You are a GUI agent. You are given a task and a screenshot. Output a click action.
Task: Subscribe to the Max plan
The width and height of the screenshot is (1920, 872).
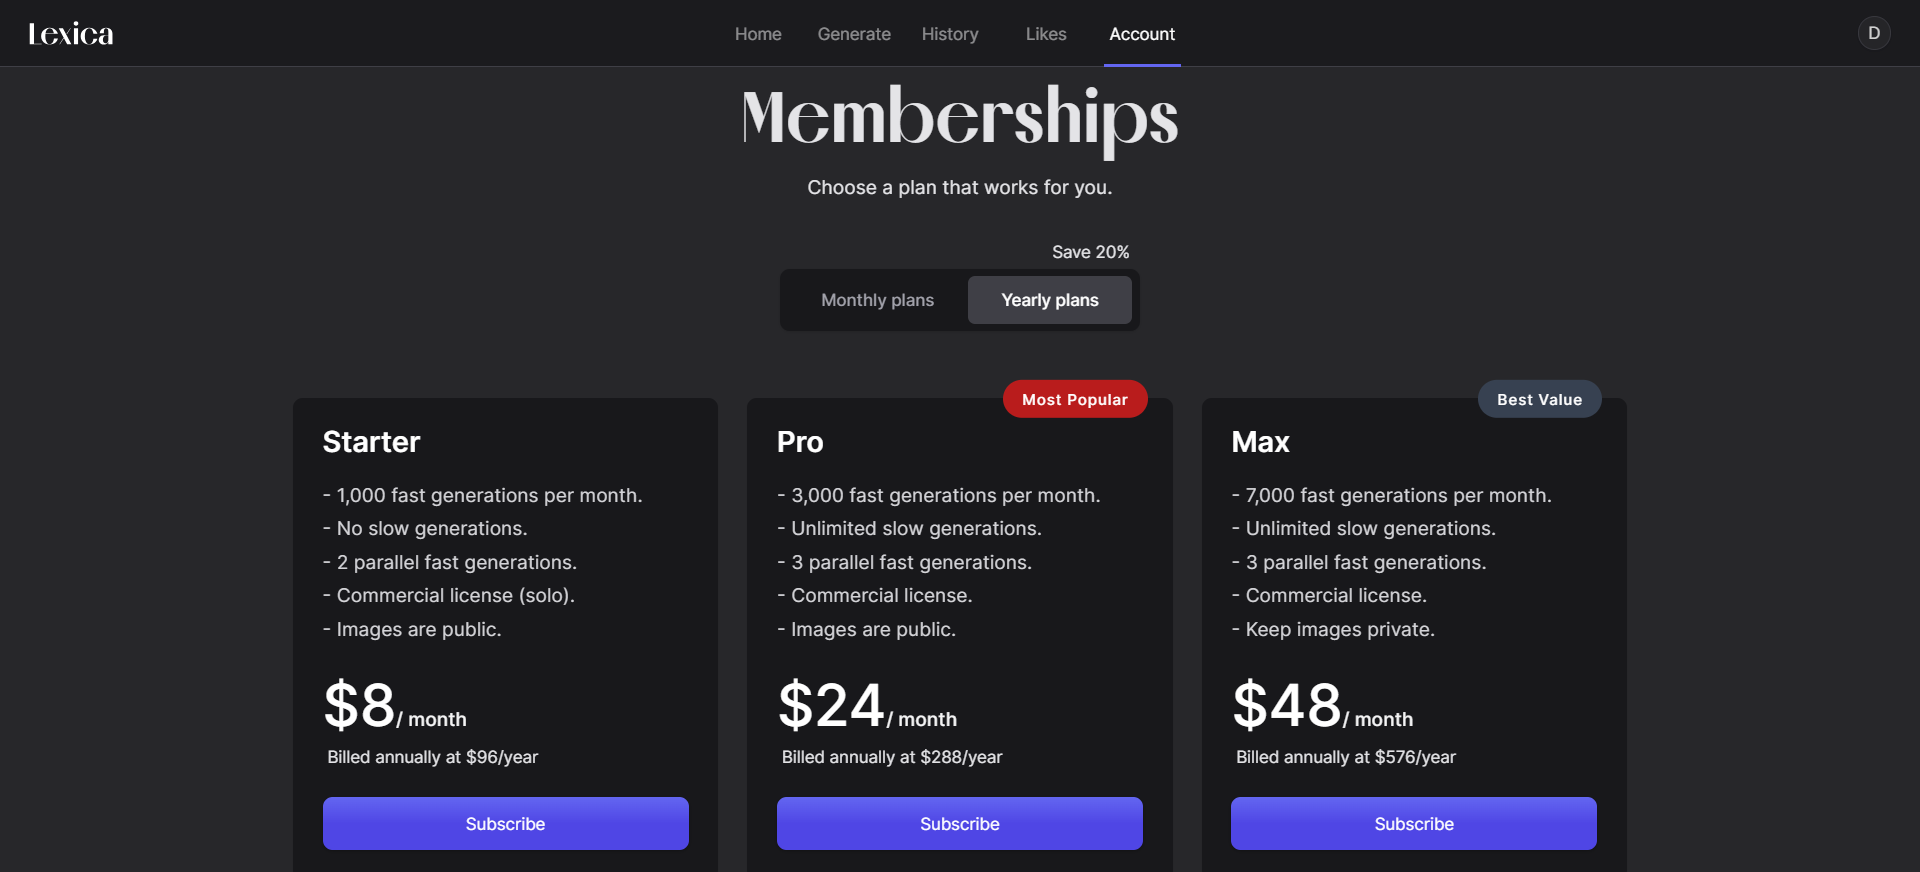(x=1413, y=824)
